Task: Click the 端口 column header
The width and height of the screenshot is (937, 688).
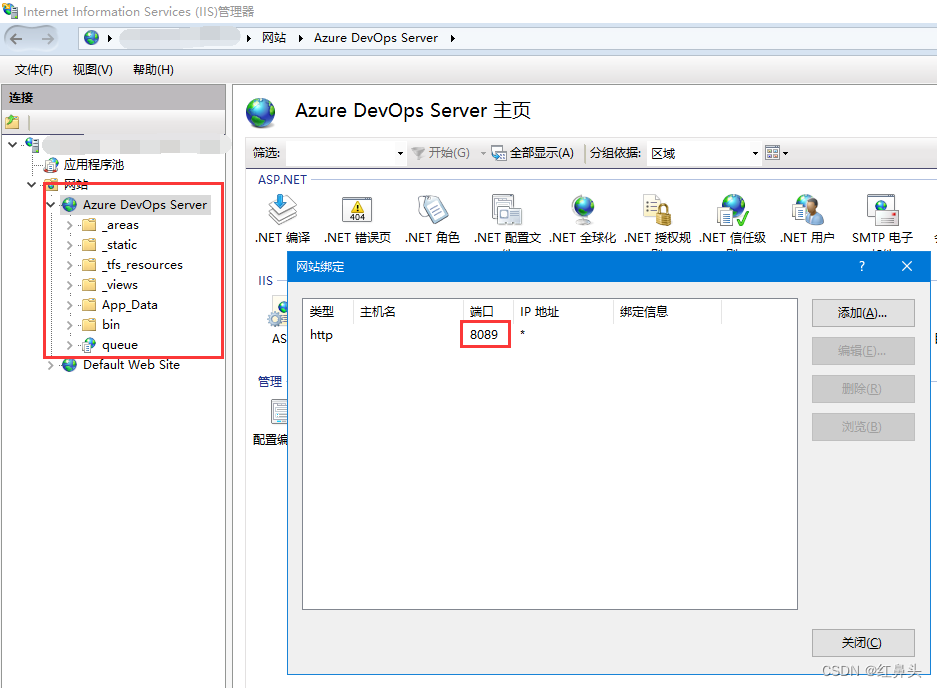Action: 488,311
